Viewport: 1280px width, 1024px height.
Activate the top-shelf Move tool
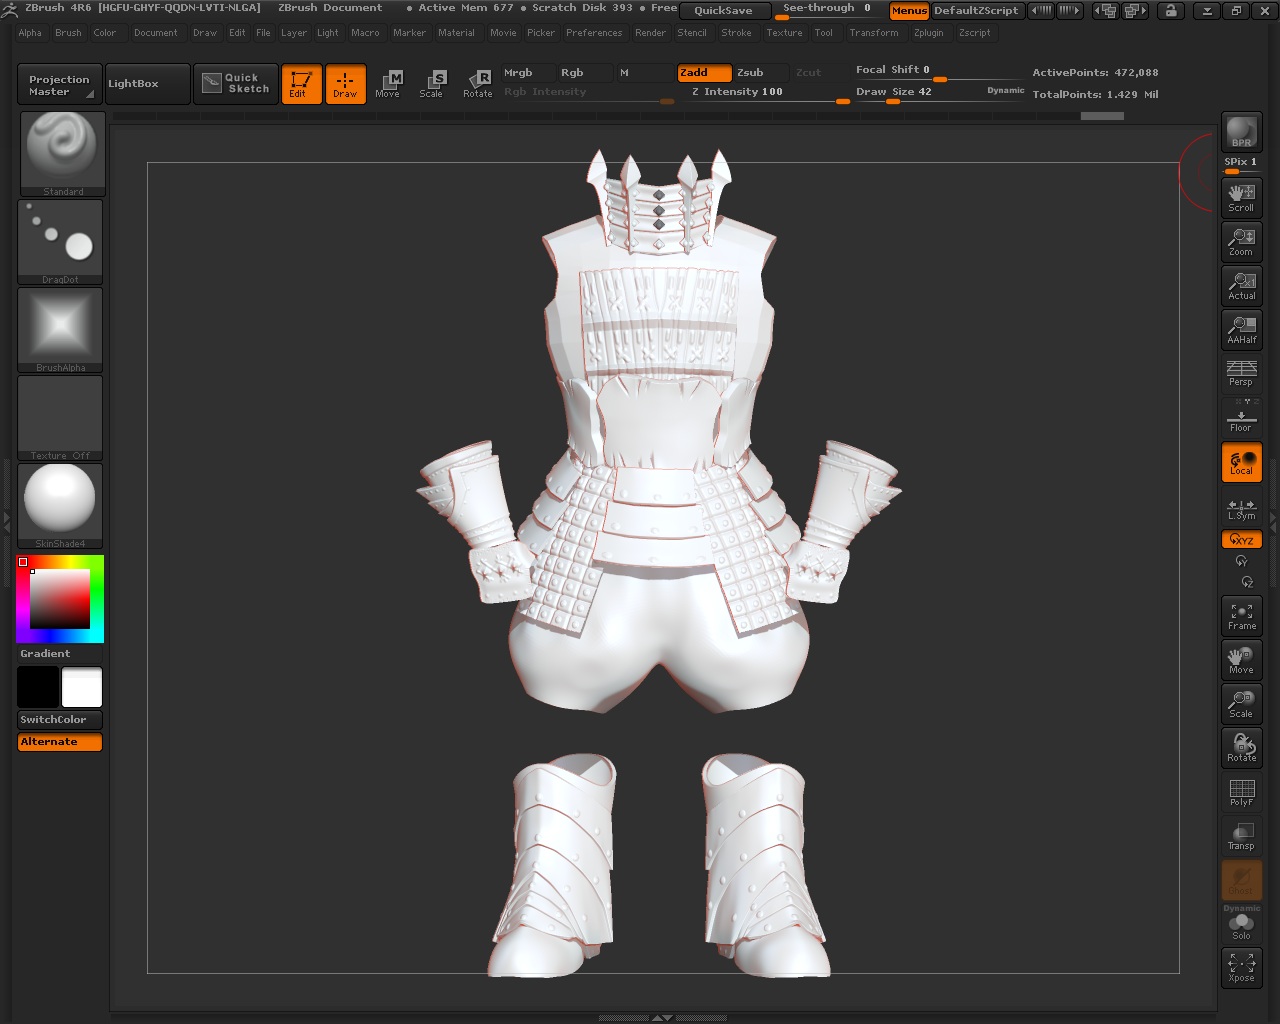pyautogui.click(x=388, y=84)
